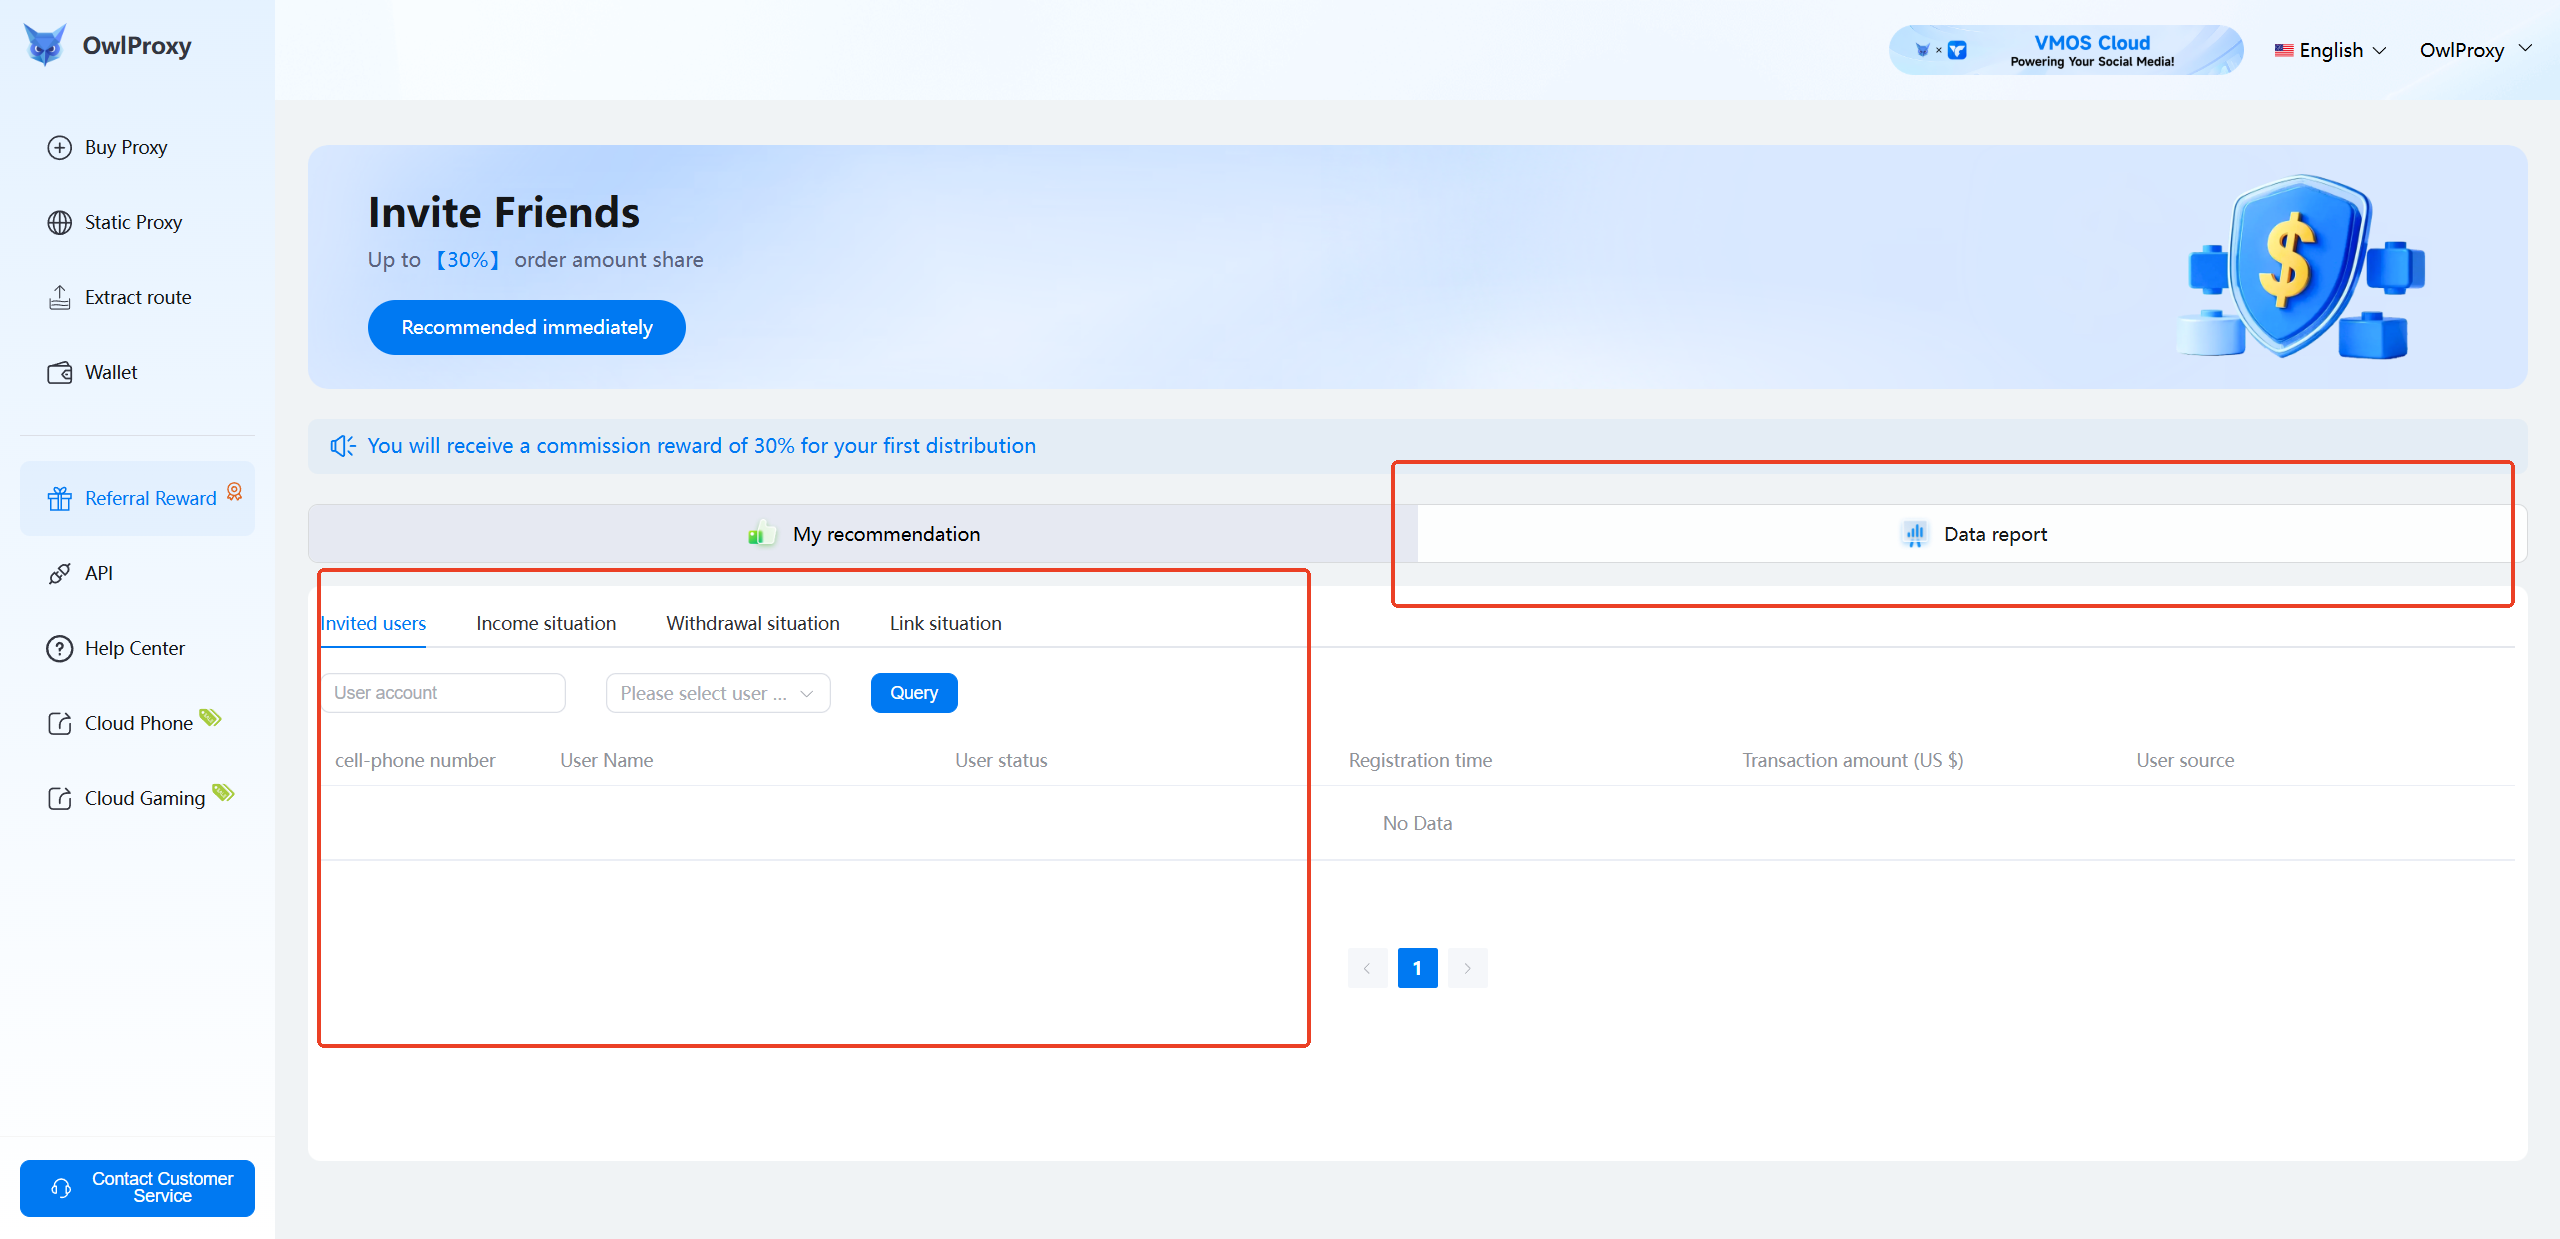
Task: Click the 'Registration time' column header
Action: (x=1420, y=760)
